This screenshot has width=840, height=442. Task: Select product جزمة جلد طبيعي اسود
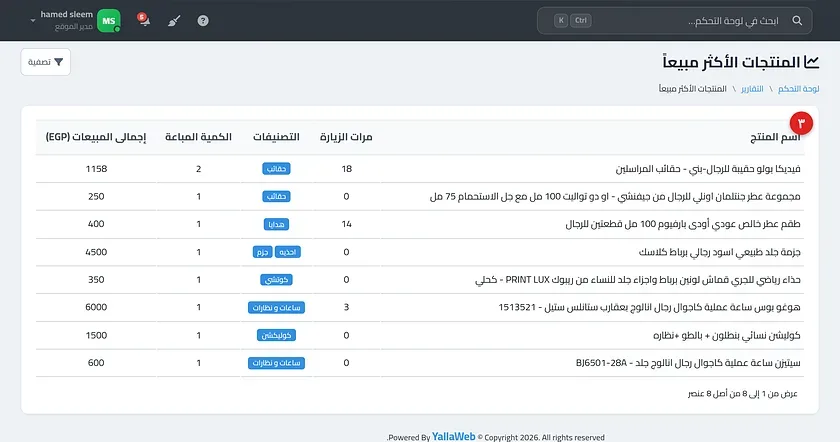719,252
